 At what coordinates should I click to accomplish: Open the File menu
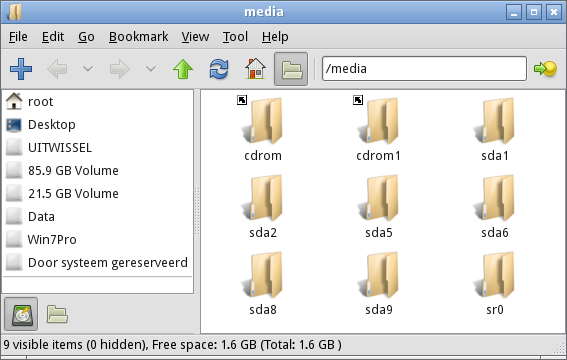(18, 37)
